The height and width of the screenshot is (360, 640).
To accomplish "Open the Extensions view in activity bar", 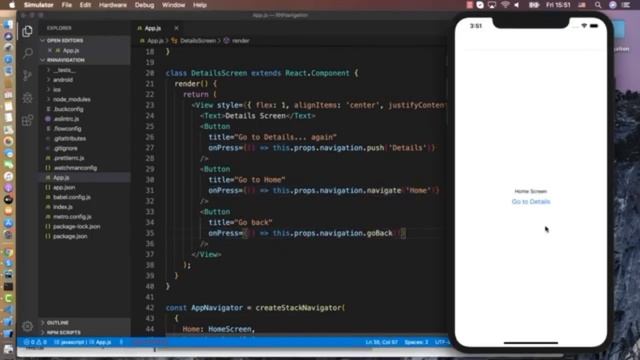I will coord(27,120).
